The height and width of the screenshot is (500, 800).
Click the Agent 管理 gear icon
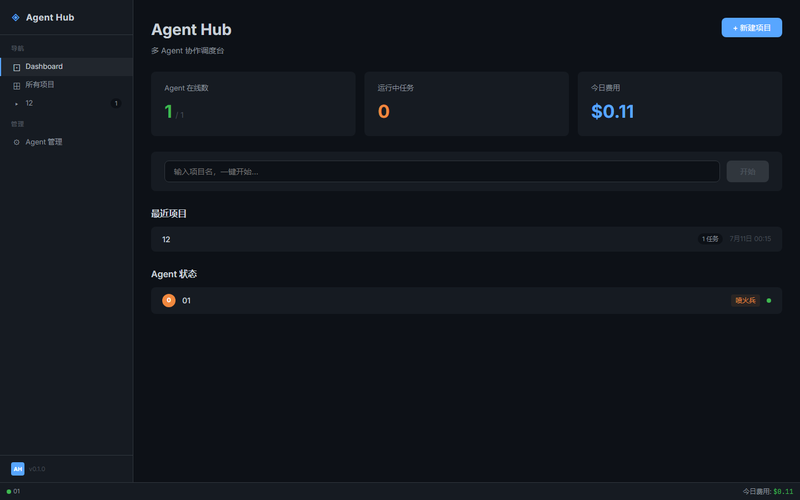16,142
